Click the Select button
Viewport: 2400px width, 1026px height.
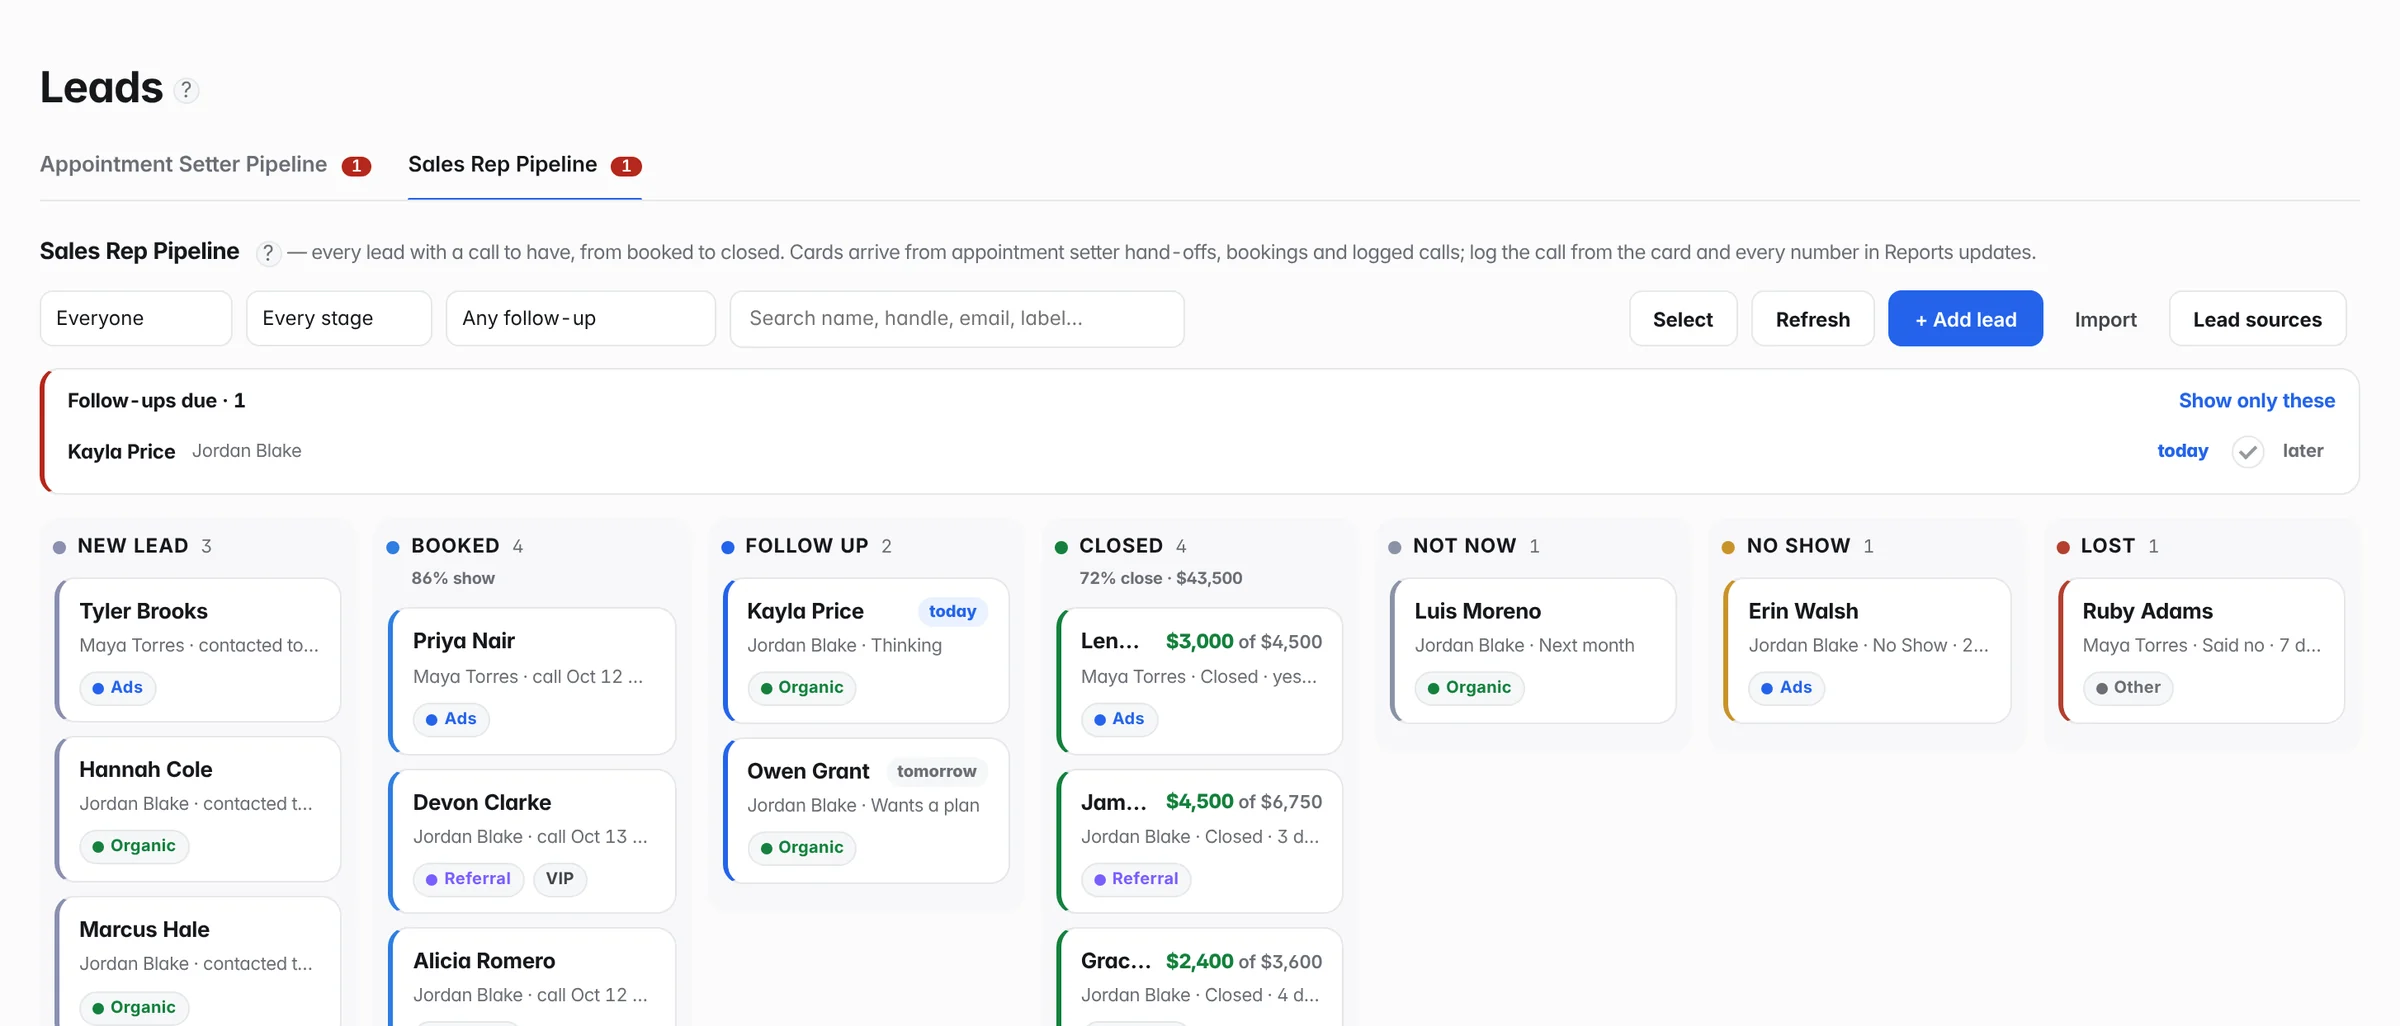[x=1683, y=319]
